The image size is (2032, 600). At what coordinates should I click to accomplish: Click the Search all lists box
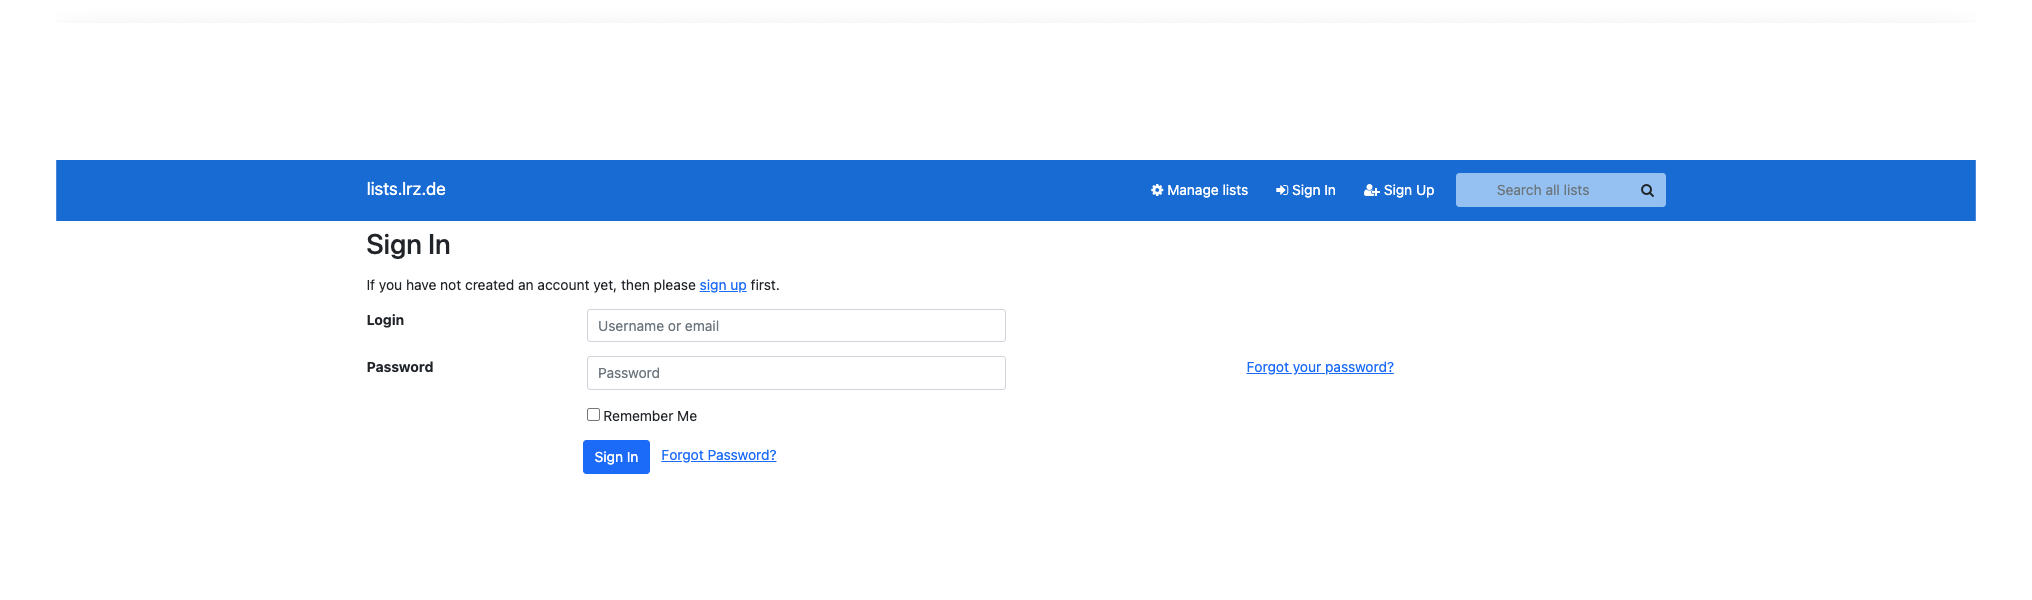pos(1542,190)
